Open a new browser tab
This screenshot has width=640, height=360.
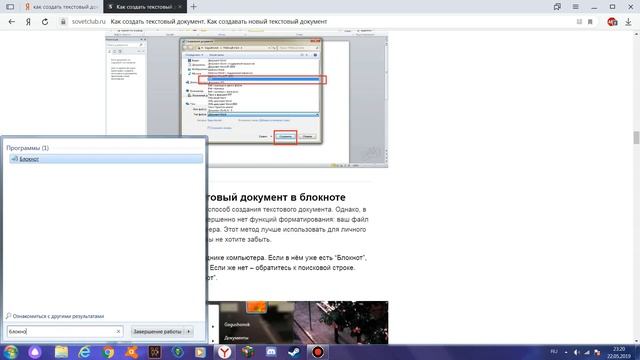[x=193, y=7]
